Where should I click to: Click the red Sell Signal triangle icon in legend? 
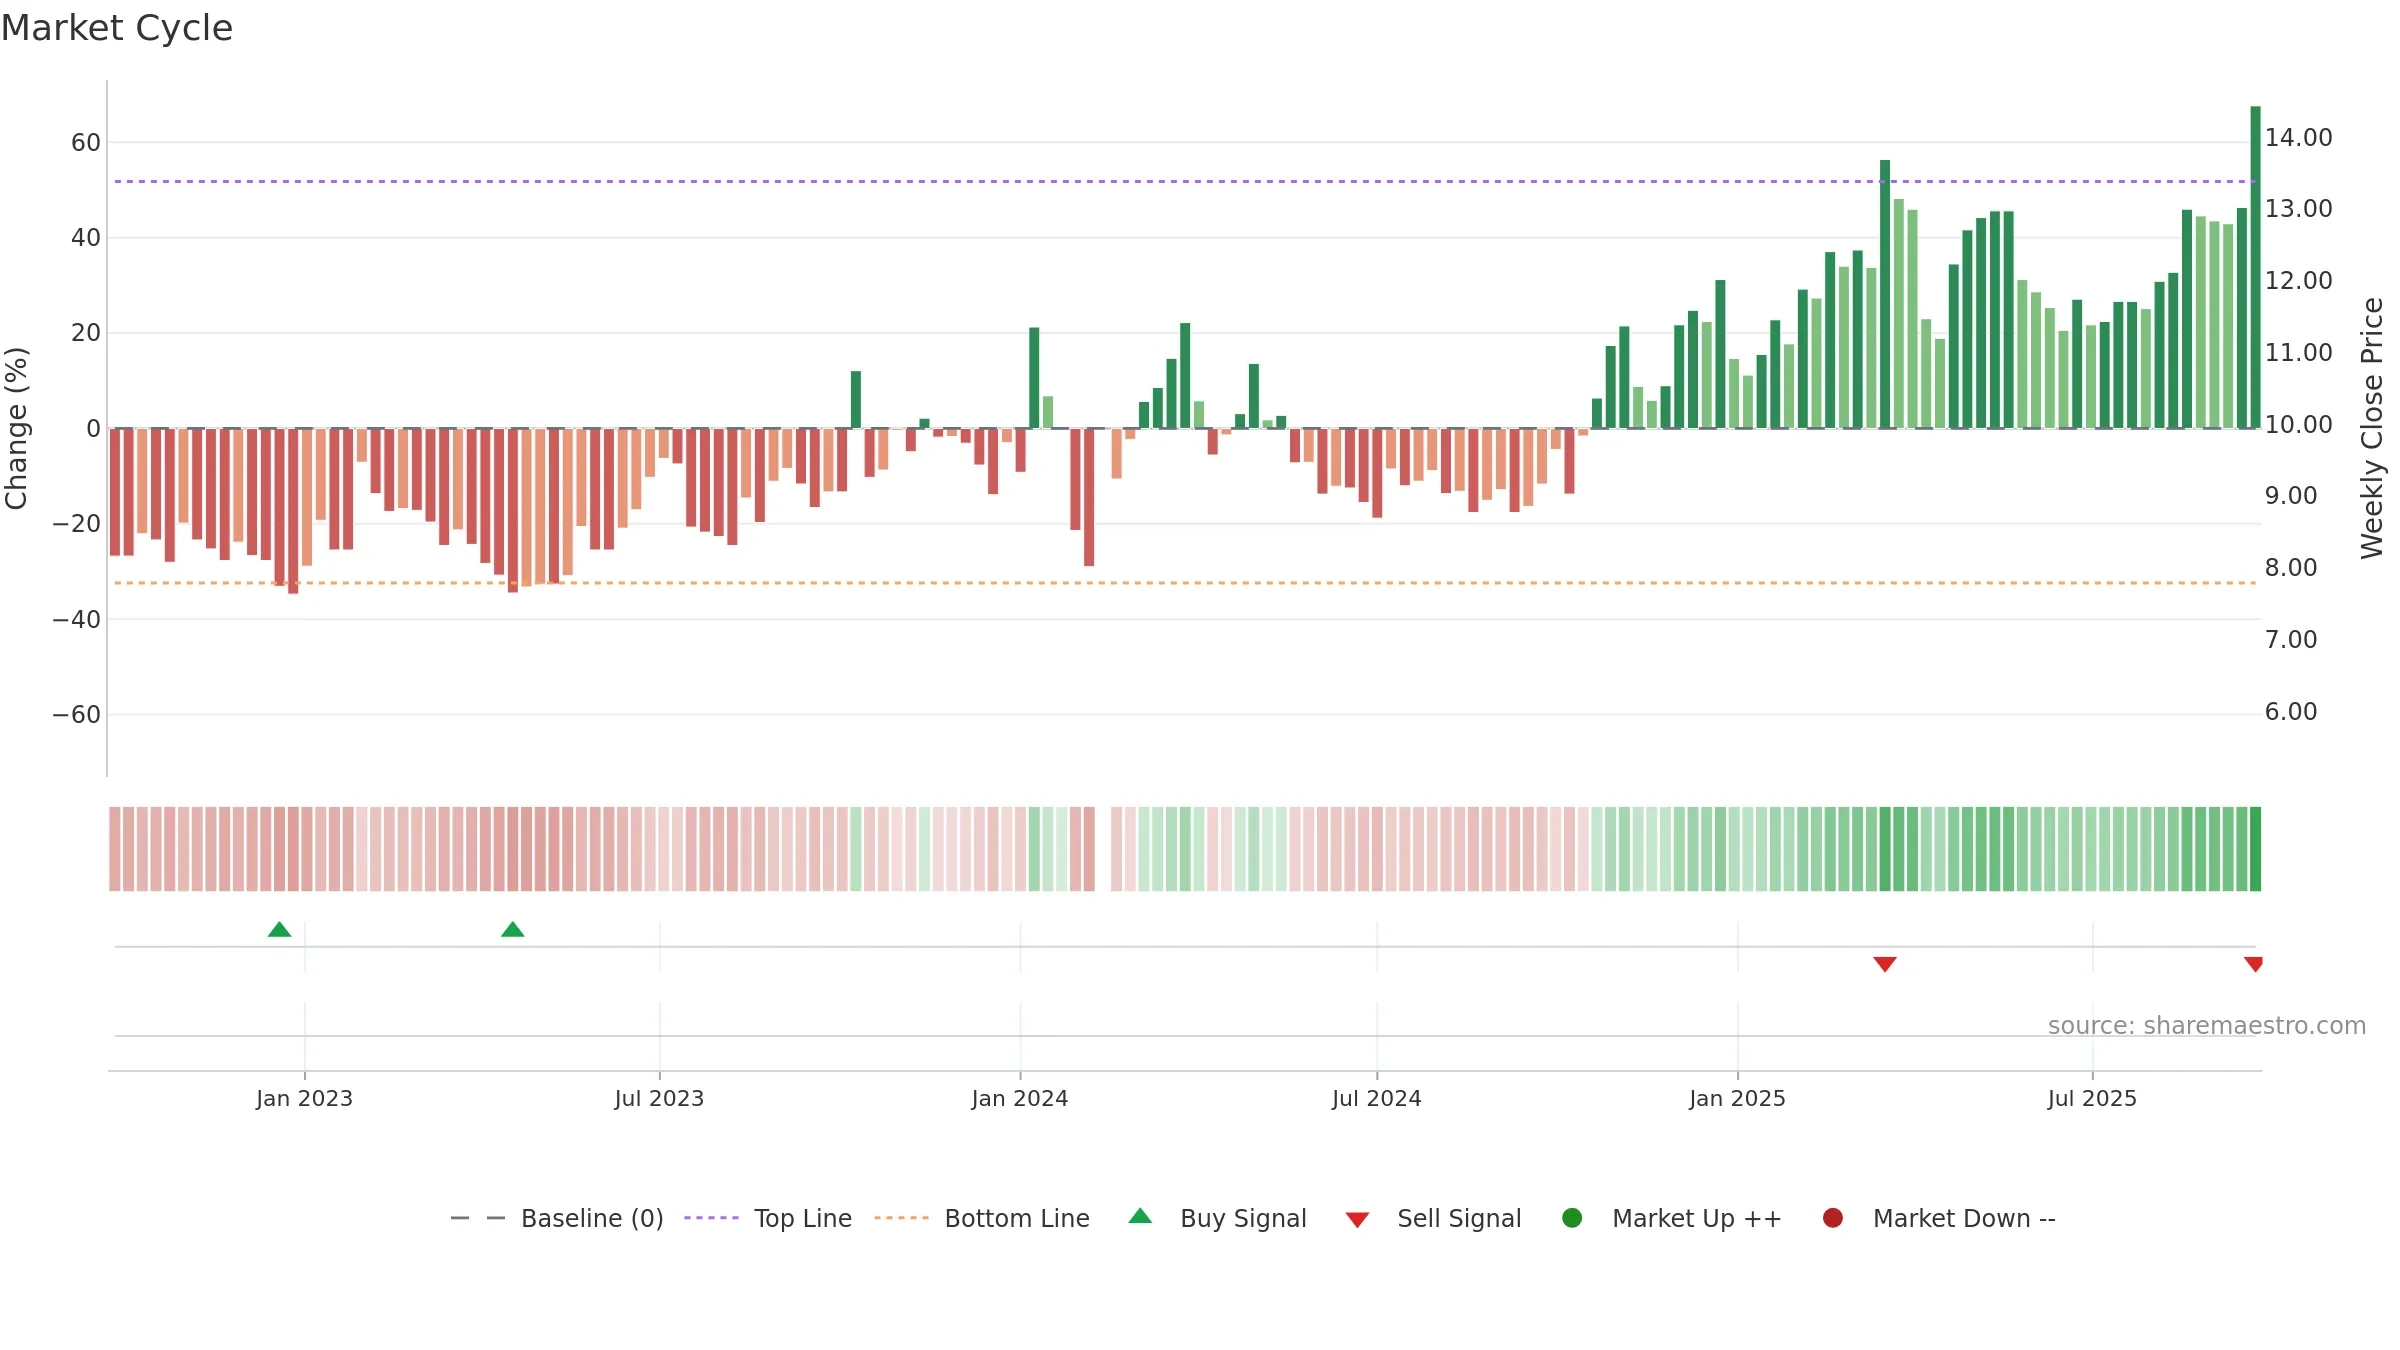click(1357, 1220)
